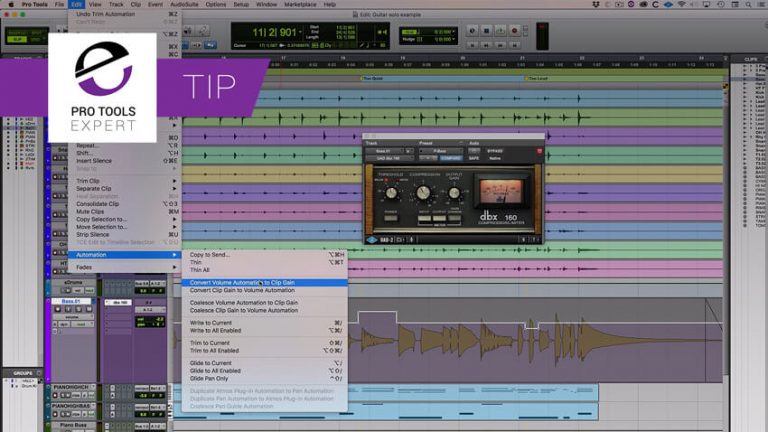Image resolution: width=768 pixels, height=432 pixels.
Task: Toggle the dbx 160 POWER switch
Action: [x=391, y=217]
